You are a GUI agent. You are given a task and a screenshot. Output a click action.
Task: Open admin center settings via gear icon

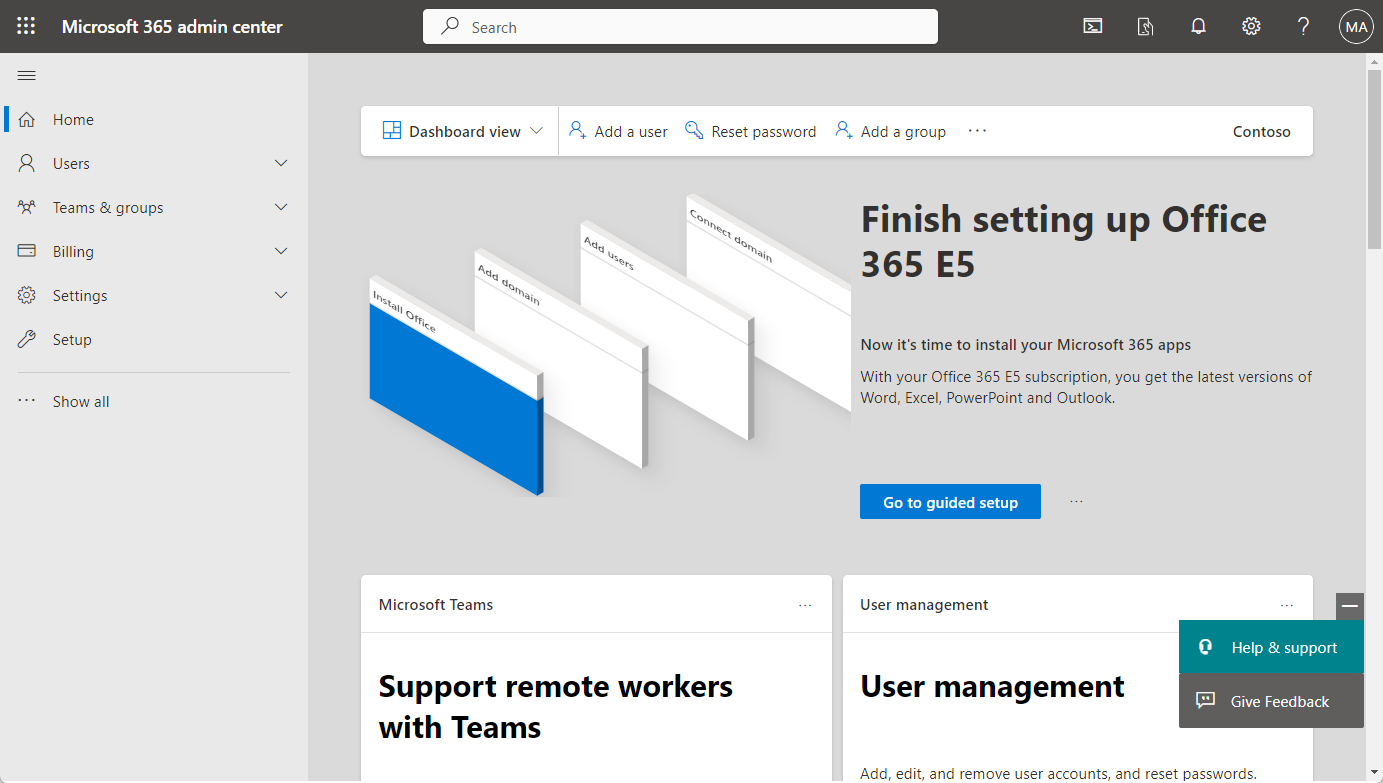click(x=1251, y=26)
